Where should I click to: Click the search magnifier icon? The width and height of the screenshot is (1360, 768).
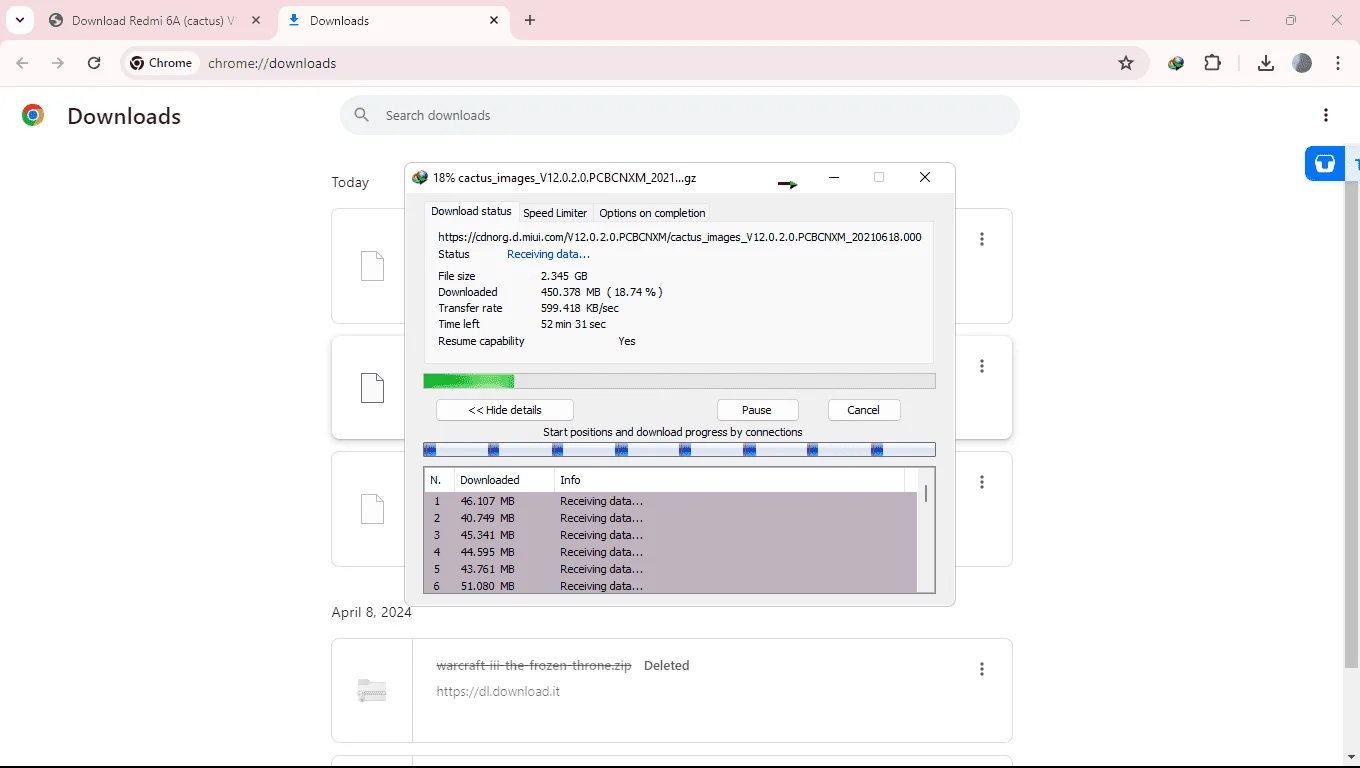click(x=362, y=115)
